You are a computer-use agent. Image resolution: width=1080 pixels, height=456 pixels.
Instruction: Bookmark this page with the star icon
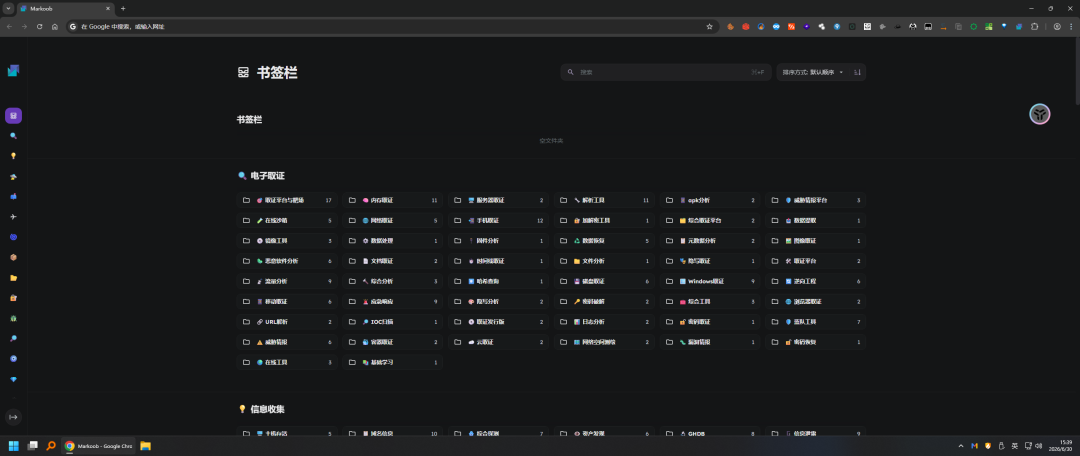tap(709, 26)
